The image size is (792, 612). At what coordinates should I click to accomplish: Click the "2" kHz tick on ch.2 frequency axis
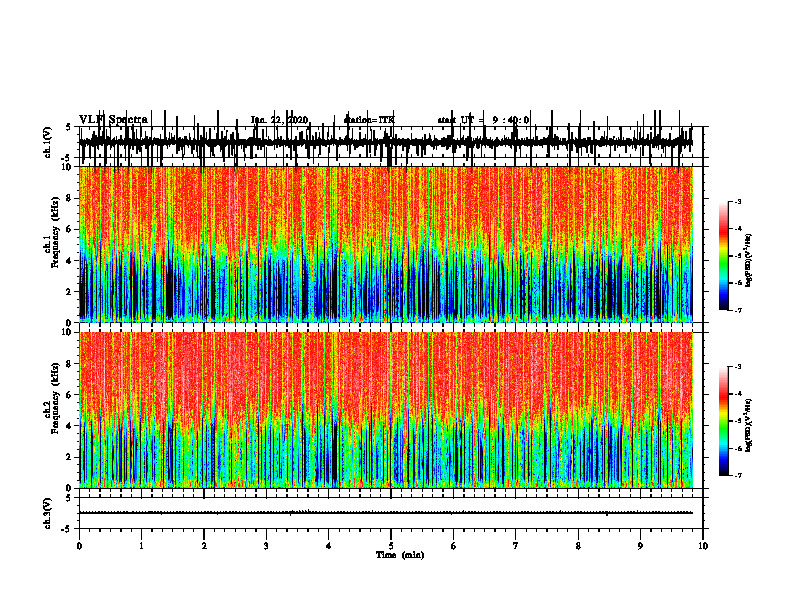(x=69, y=457)
